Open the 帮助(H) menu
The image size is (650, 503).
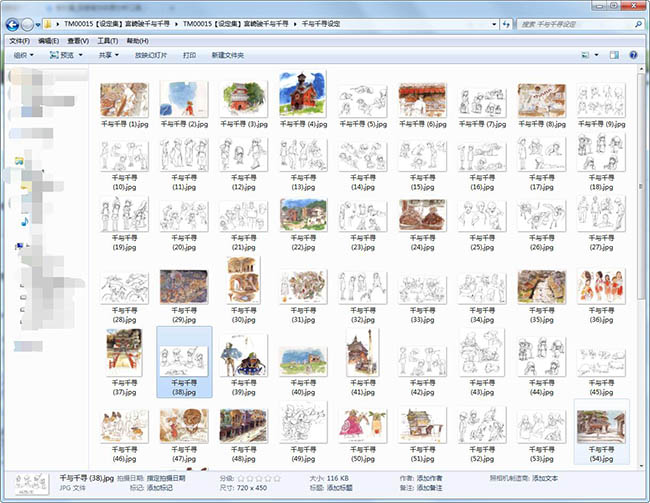tap(137, 41)
